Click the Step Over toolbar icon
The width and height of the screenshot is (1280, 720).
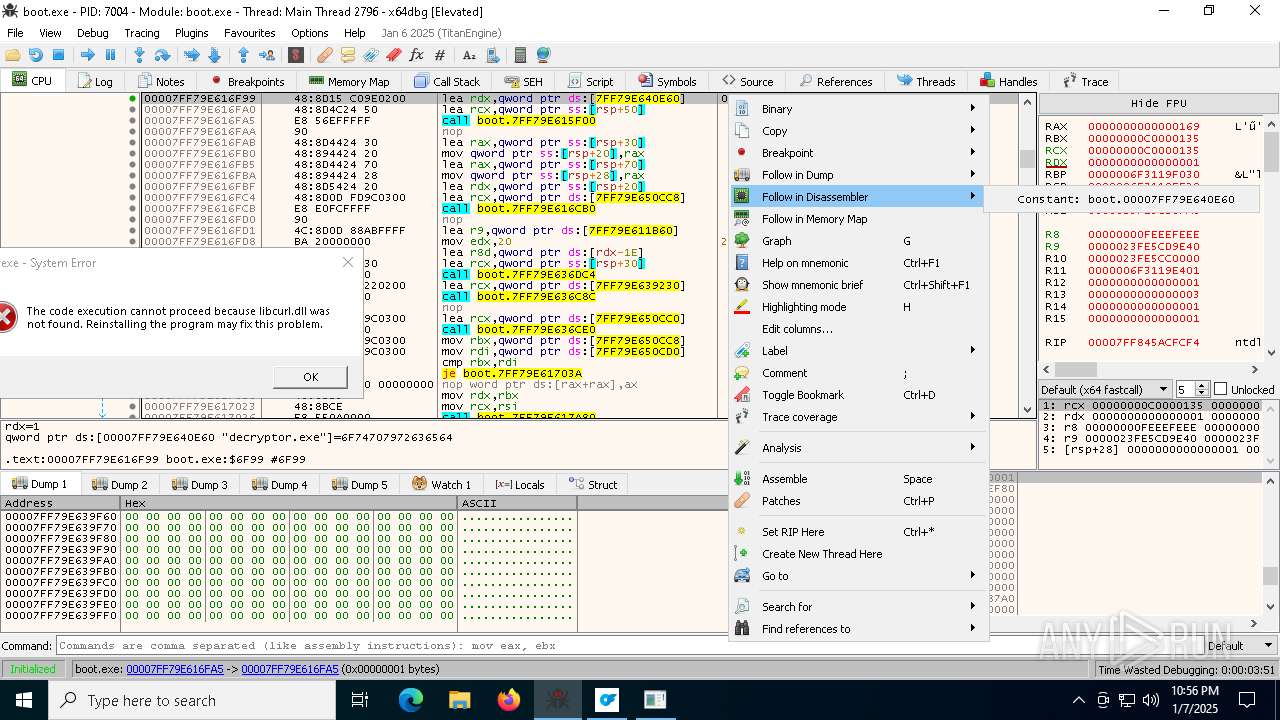162,55
